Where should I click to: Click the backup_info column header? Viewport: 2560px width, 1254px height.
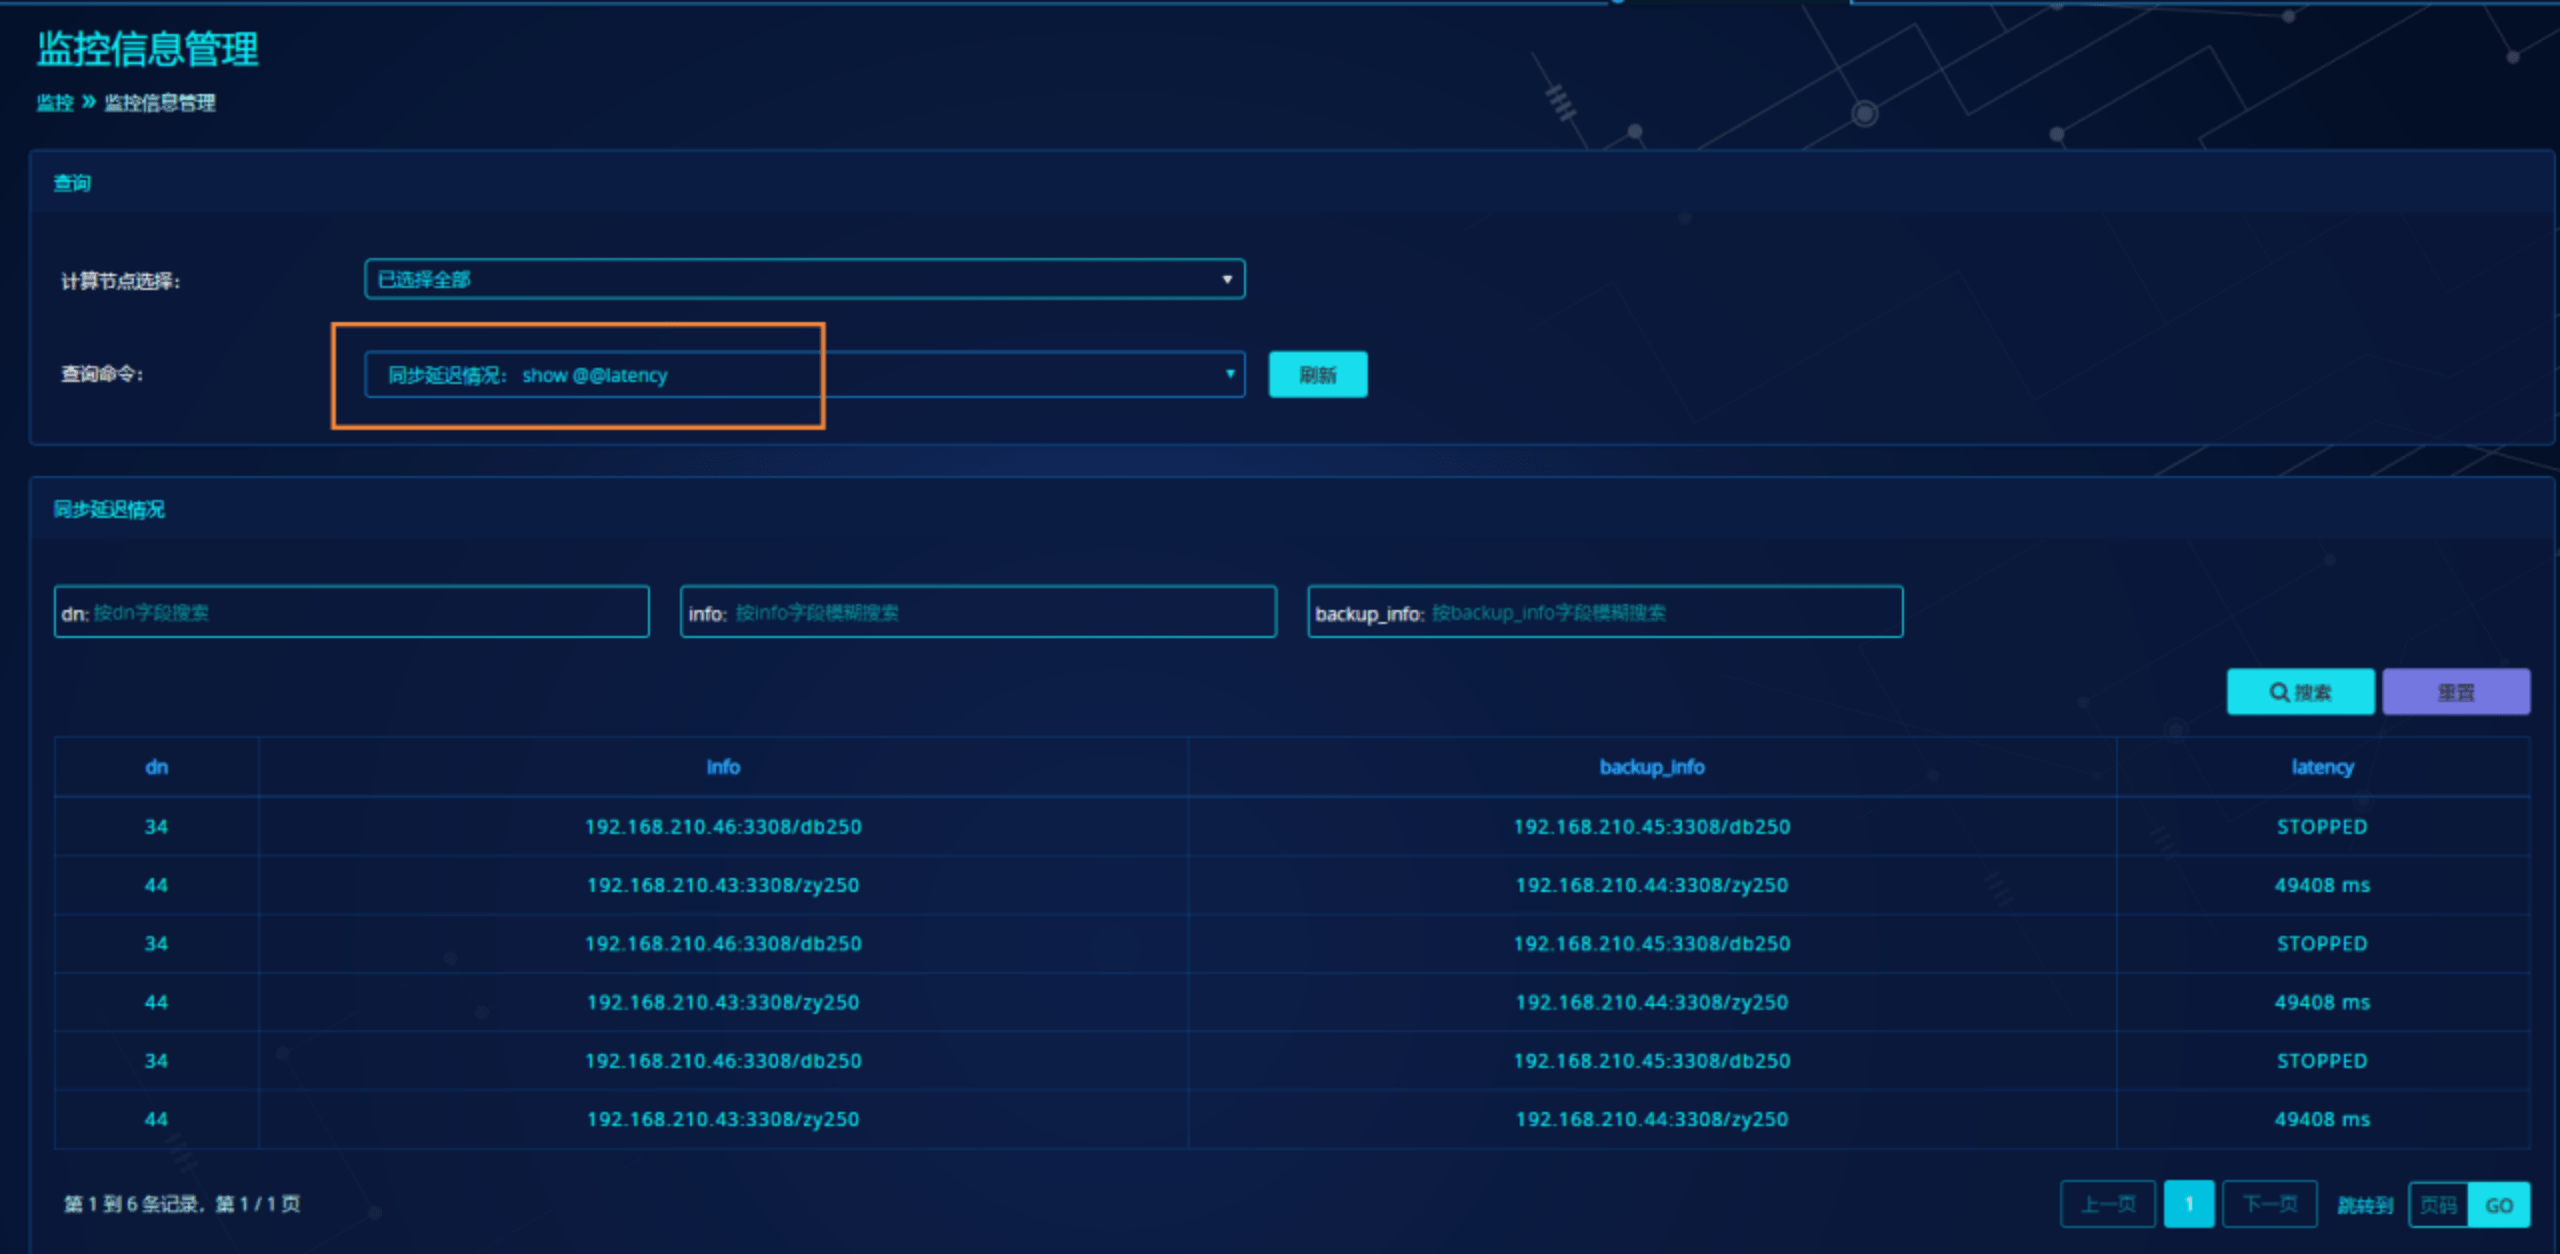pyautogui.click(x=1651, y=767)
